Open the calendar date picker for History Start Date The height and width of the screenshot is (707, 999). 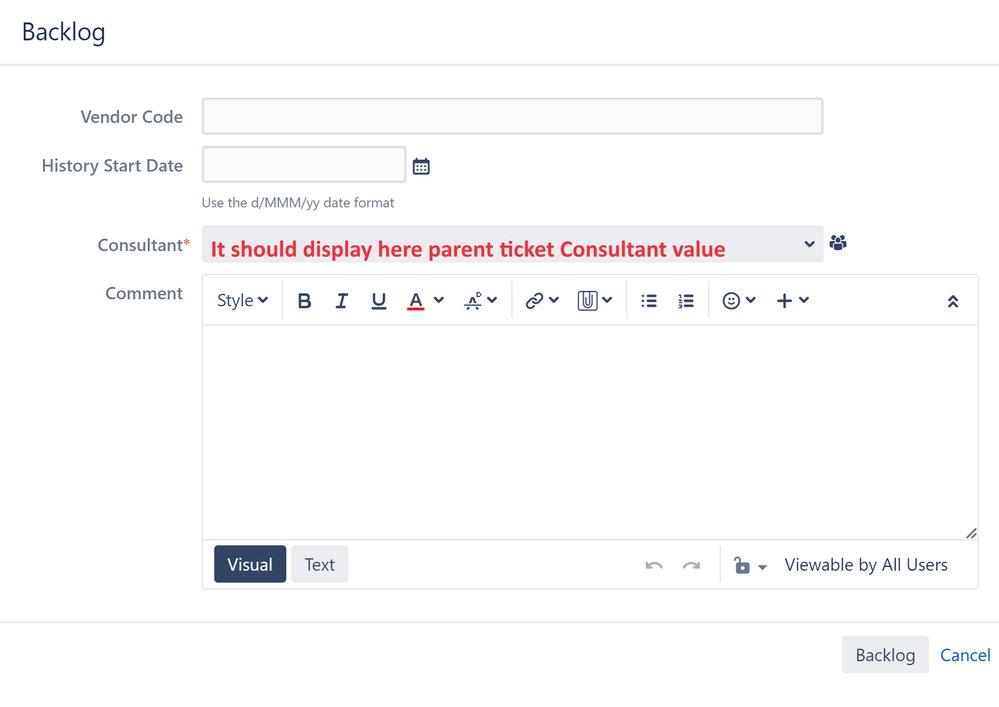click(421, 165)
